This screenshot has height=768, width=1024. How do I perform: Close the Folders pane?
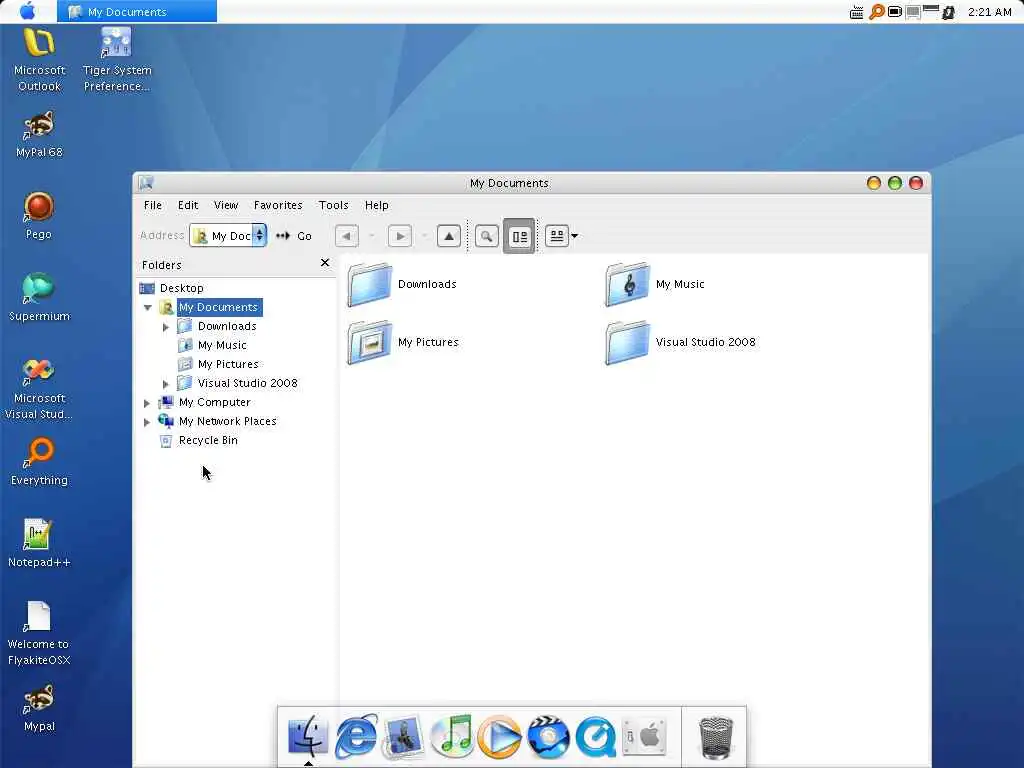point(325,263)
